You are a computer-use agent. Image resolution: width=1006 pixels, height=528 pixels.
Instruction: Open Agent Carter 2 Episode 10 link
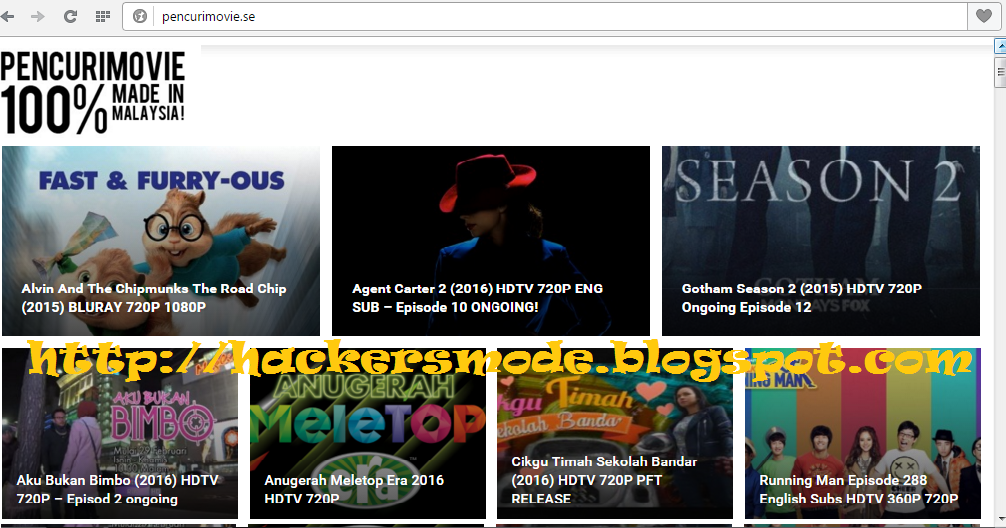pos(477,298)
